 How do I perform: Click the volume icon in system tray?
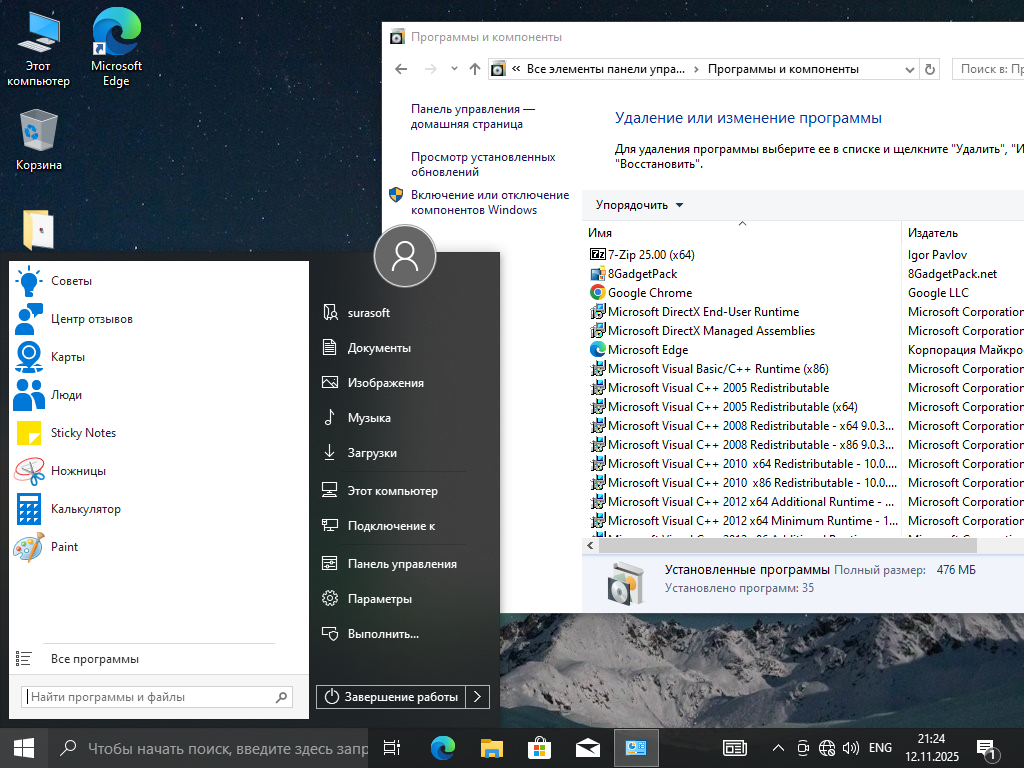851,748
